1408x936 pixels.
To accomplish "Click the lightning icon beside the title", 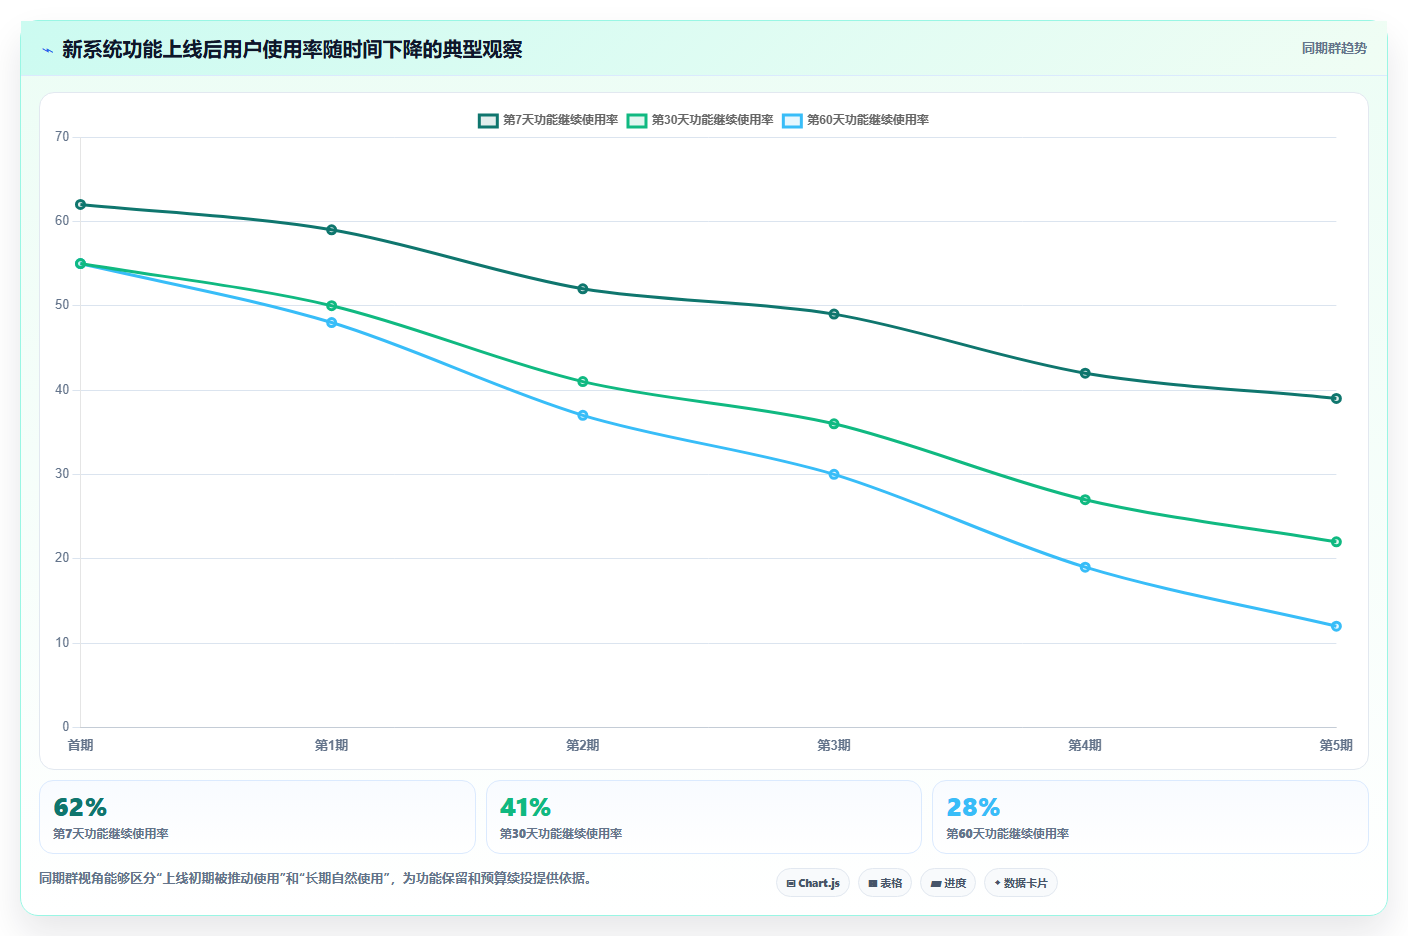I will (47, 50).
